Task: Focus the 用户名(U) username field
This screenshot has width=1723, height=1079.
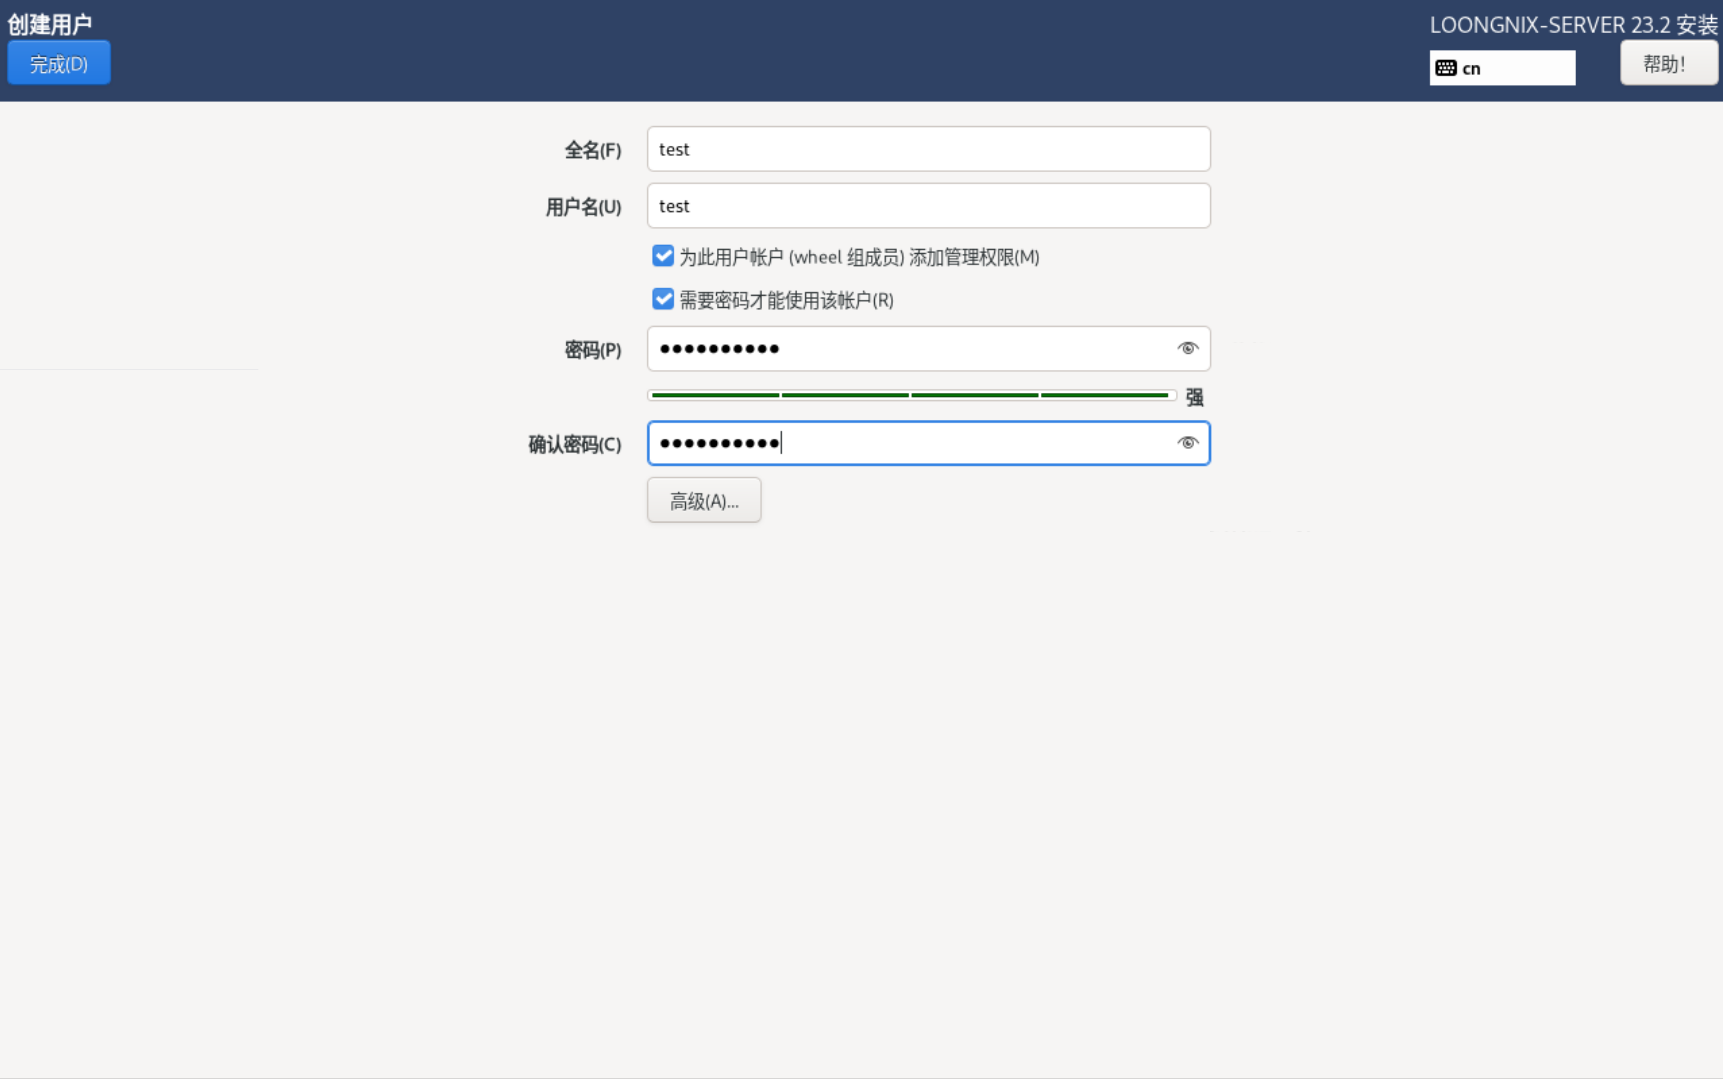Action: pyautogui.click(x=927, y=206)
